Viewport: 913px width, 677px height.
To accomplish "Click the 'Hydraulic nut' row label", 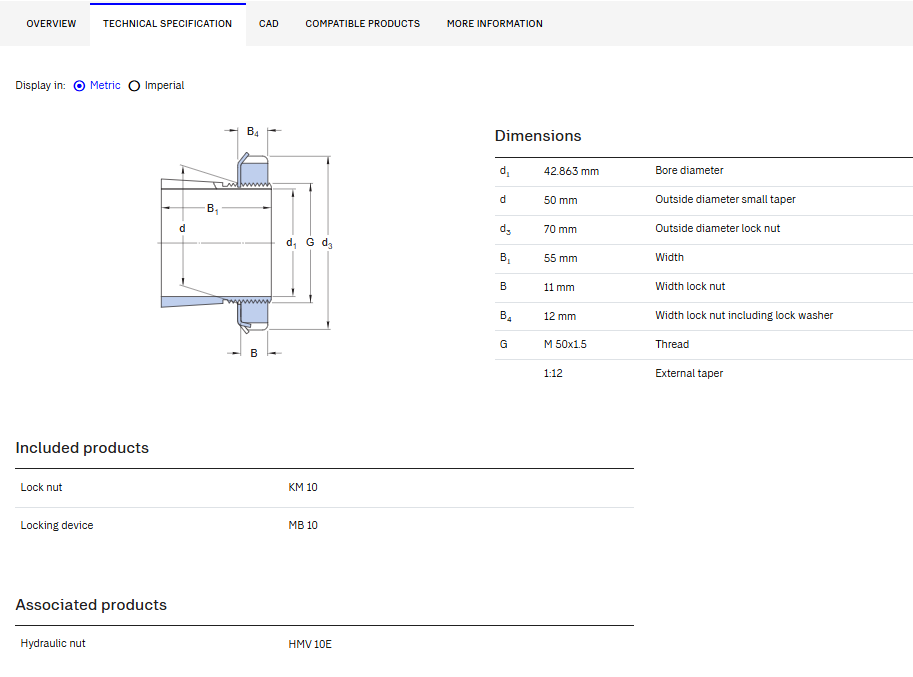I will (53, 643).
